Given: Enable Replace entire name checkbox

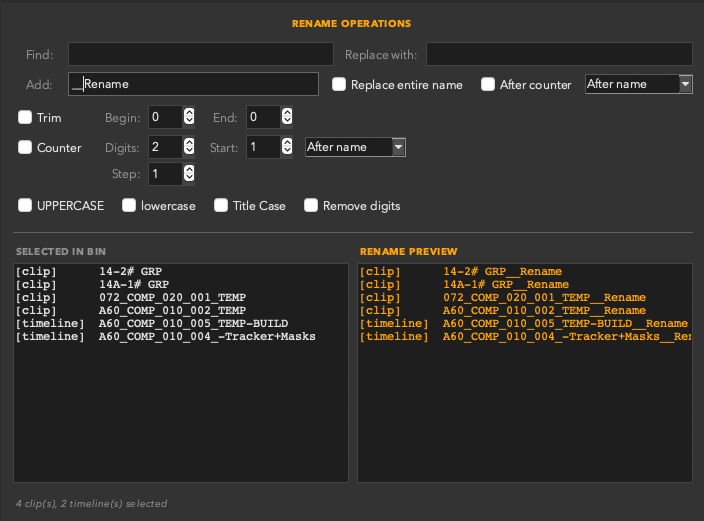Looking at the screenshot, I should (339, 84).
